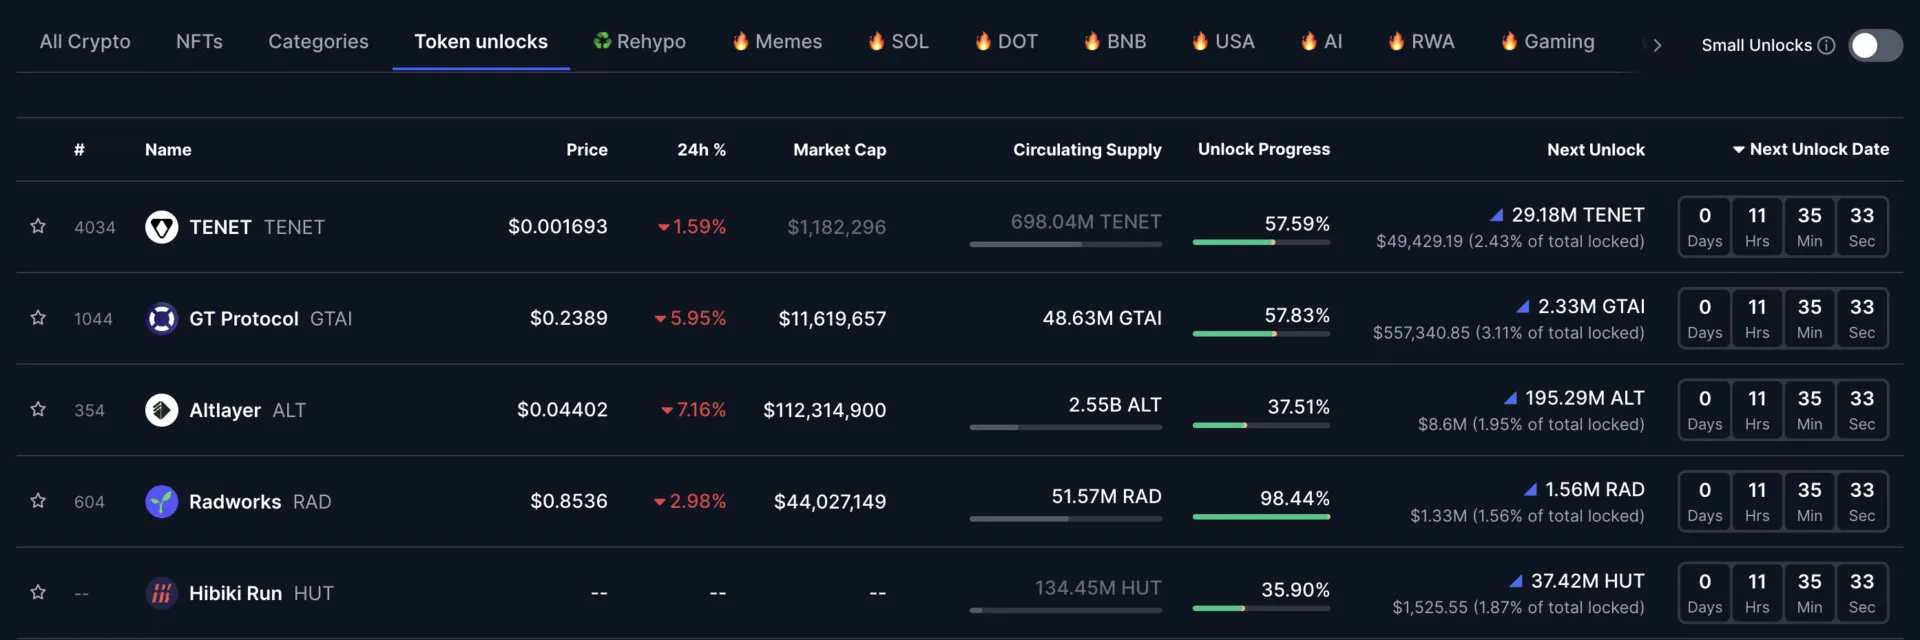This screenshot has height=640, width=1920.
Task: Click the GT Protocol coin logo
Action: pos(161,319)
